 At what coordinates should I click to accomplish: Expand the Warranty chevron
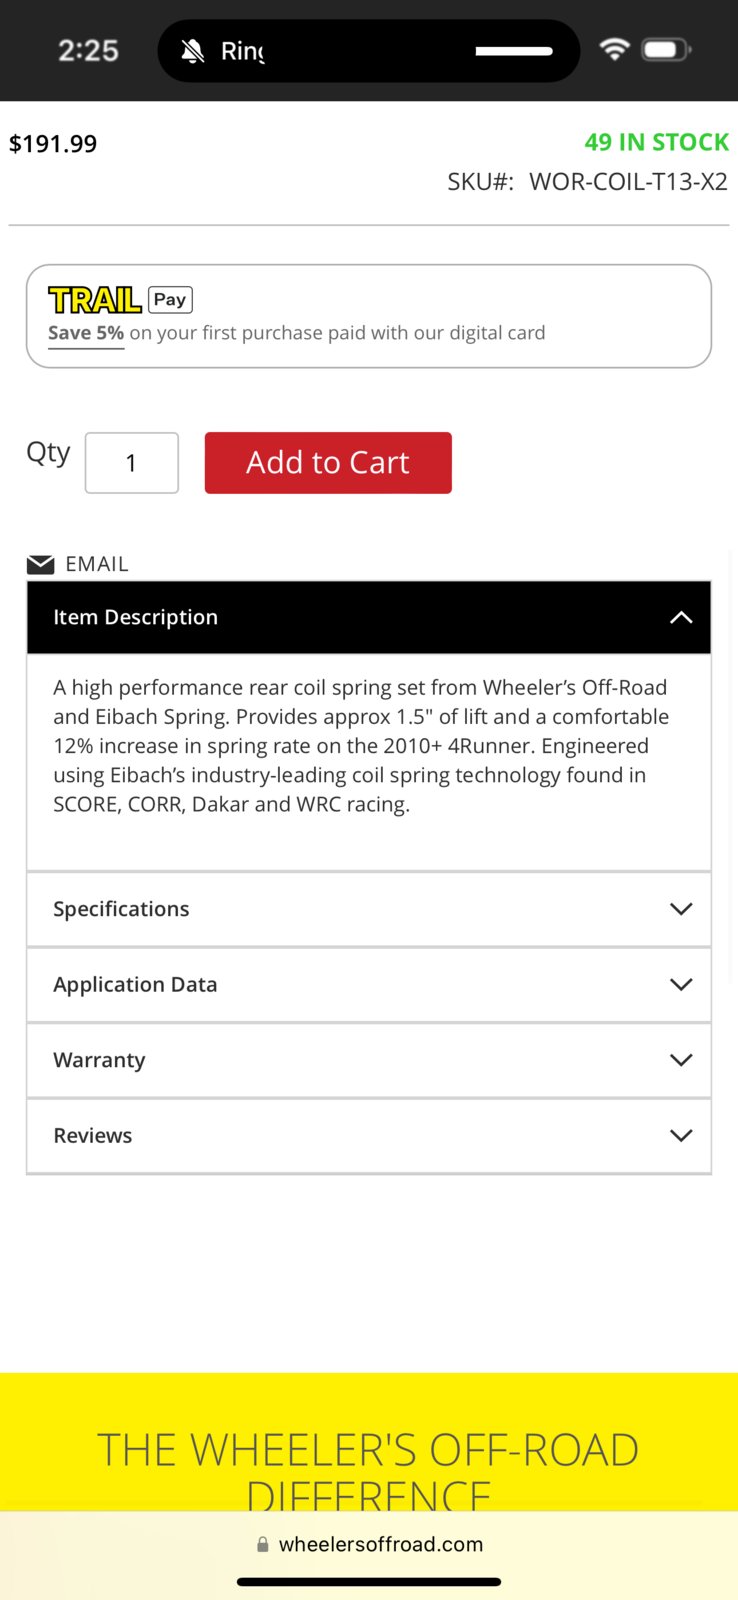(x=681, y=1060)
